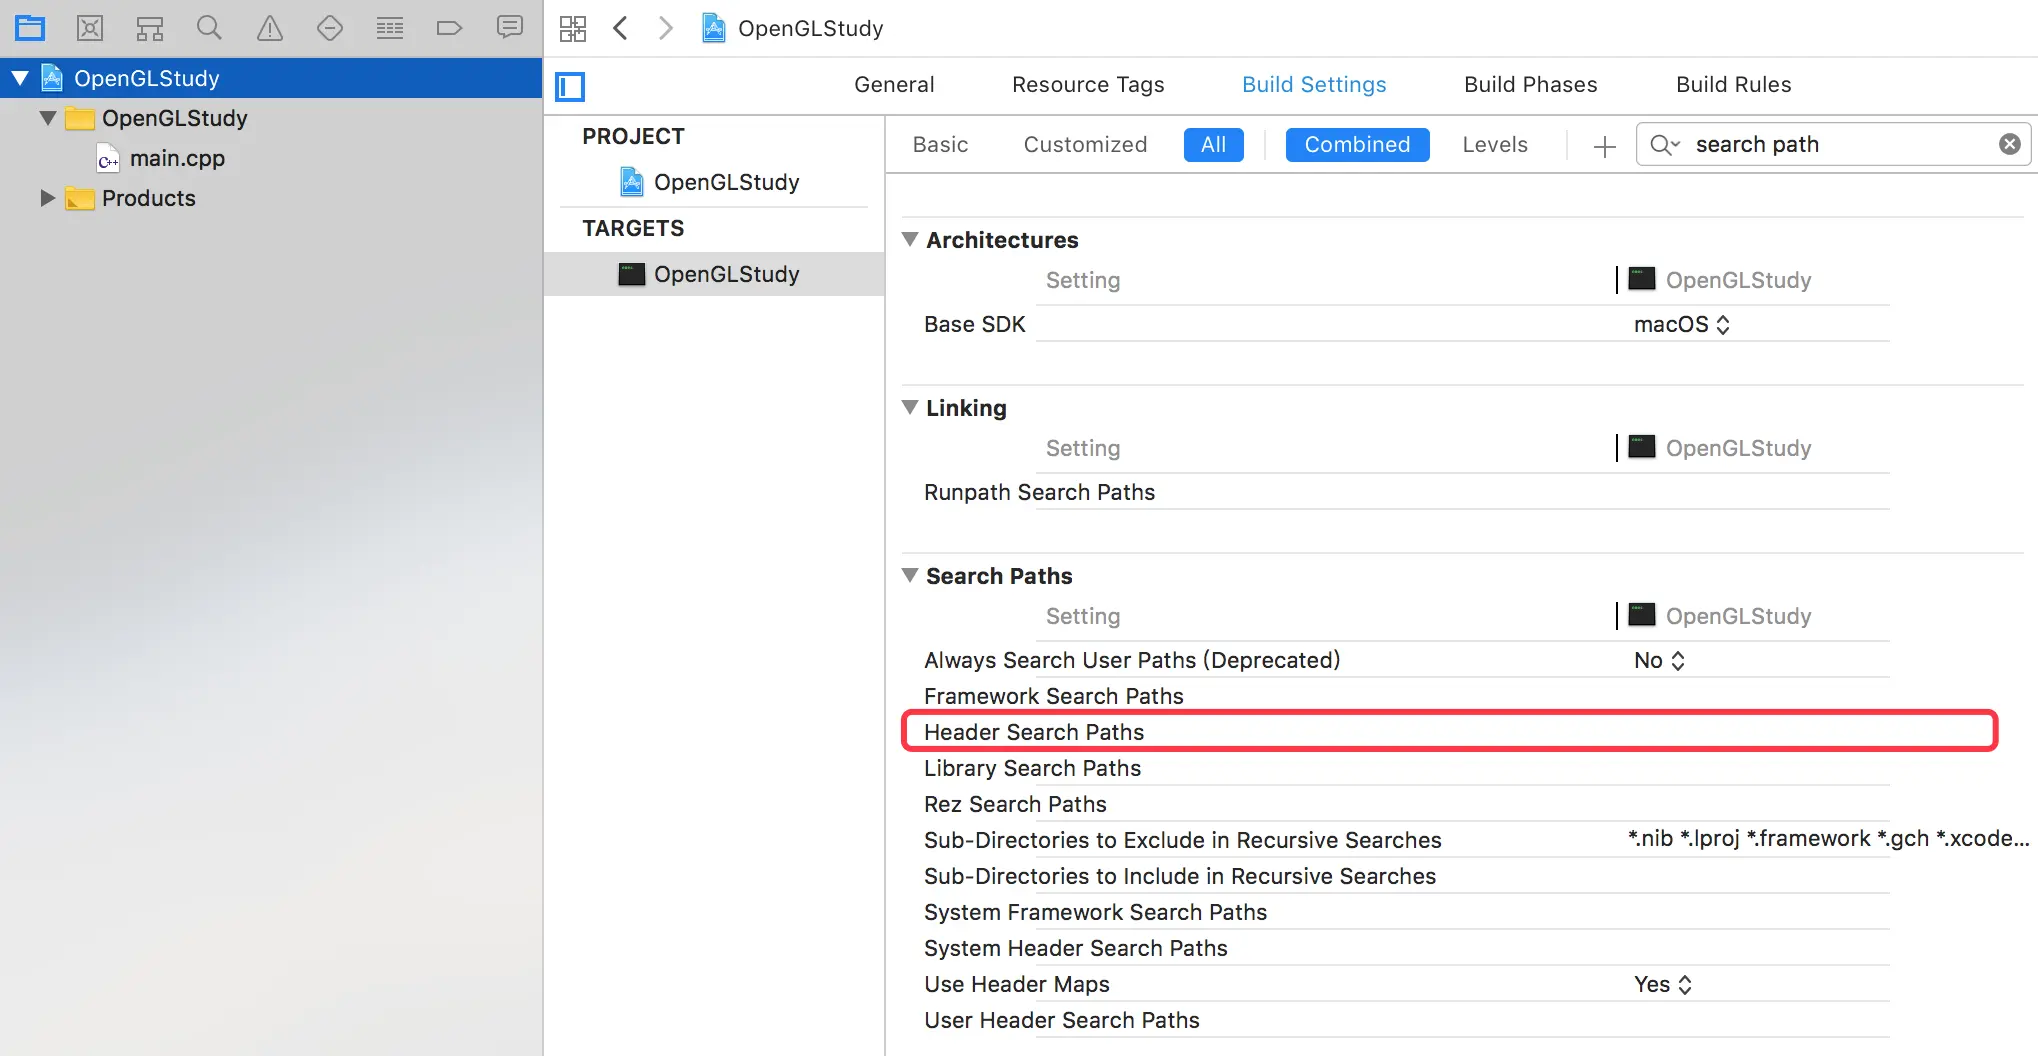Open the Test navigator
This screenshot has height=1056, width=2038.
pos(330,28)
